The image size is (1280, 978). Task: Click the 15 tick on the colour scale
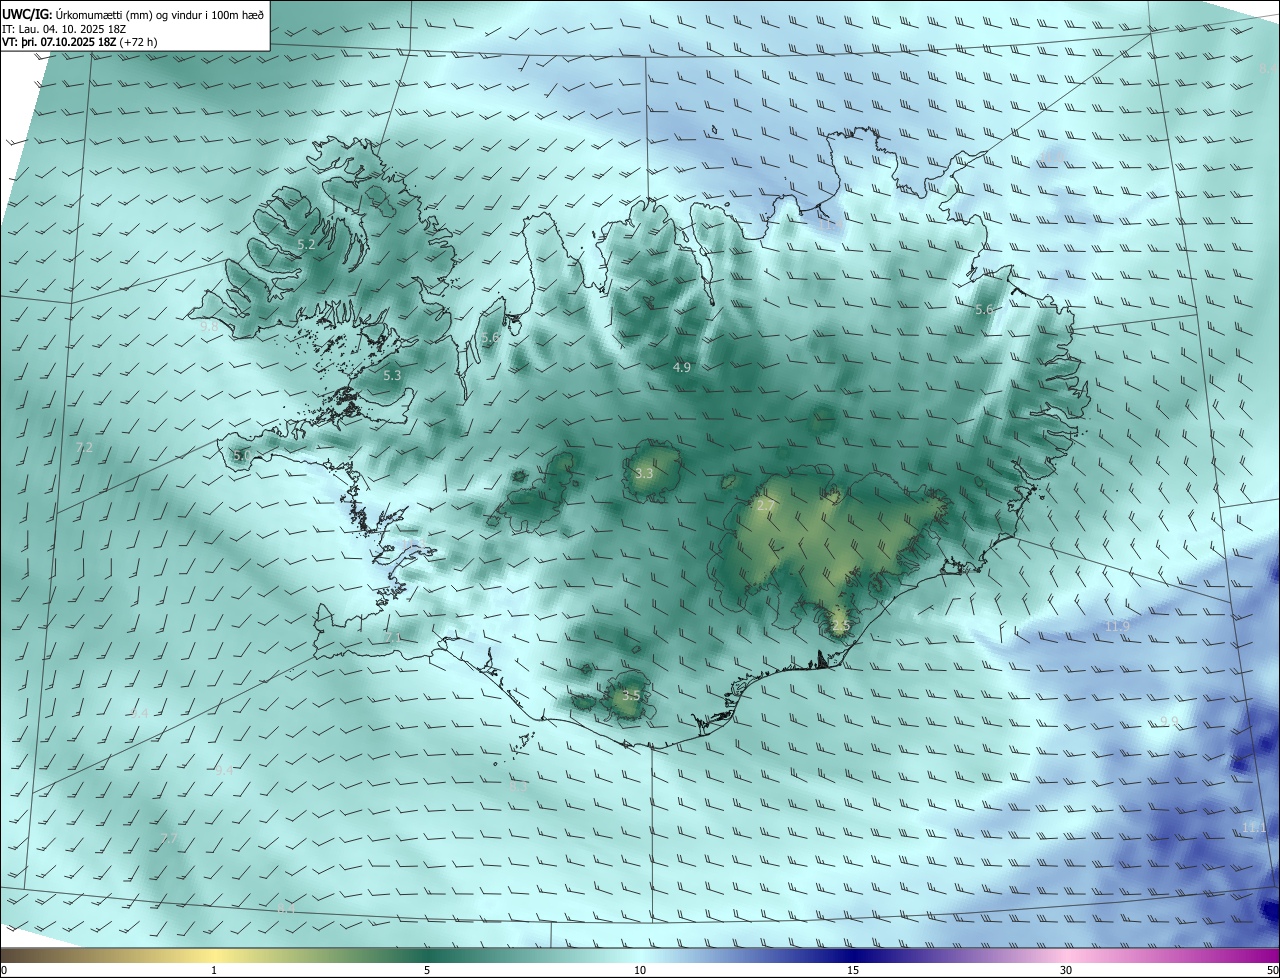point(853,970)
